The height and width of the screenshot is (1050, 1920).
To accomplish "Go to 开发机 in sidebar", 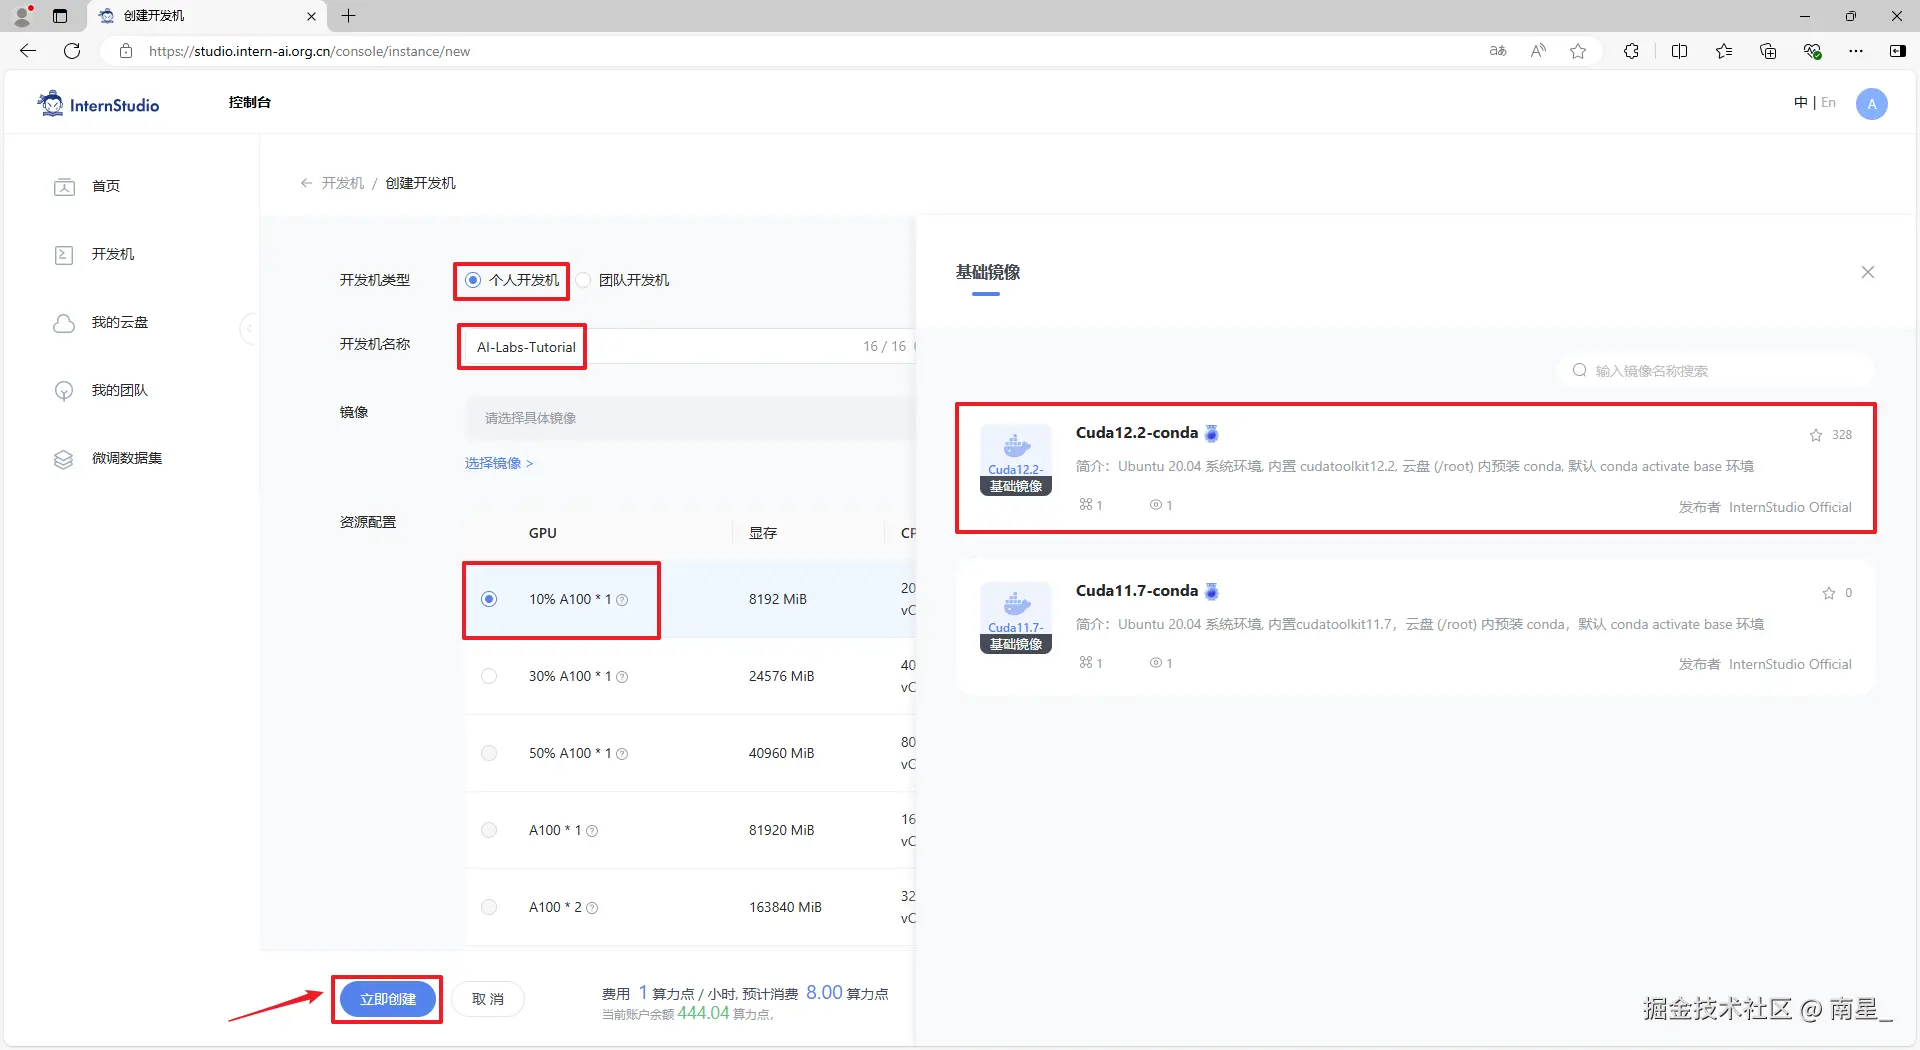I will pos(113,254).
